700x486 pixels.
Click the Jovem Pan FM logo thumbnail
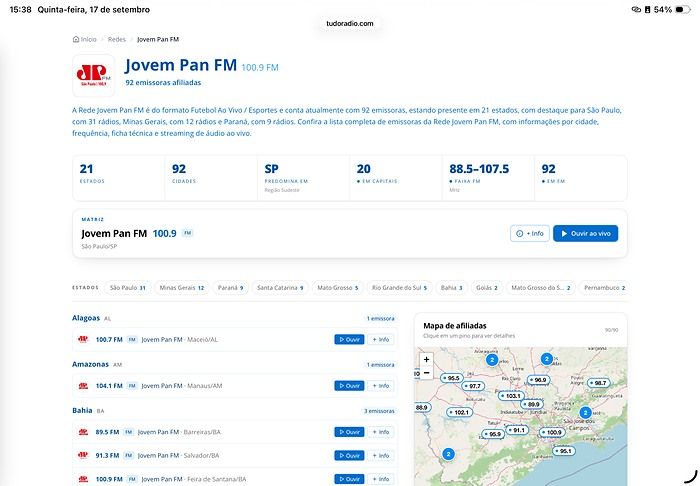pos(93,75)
